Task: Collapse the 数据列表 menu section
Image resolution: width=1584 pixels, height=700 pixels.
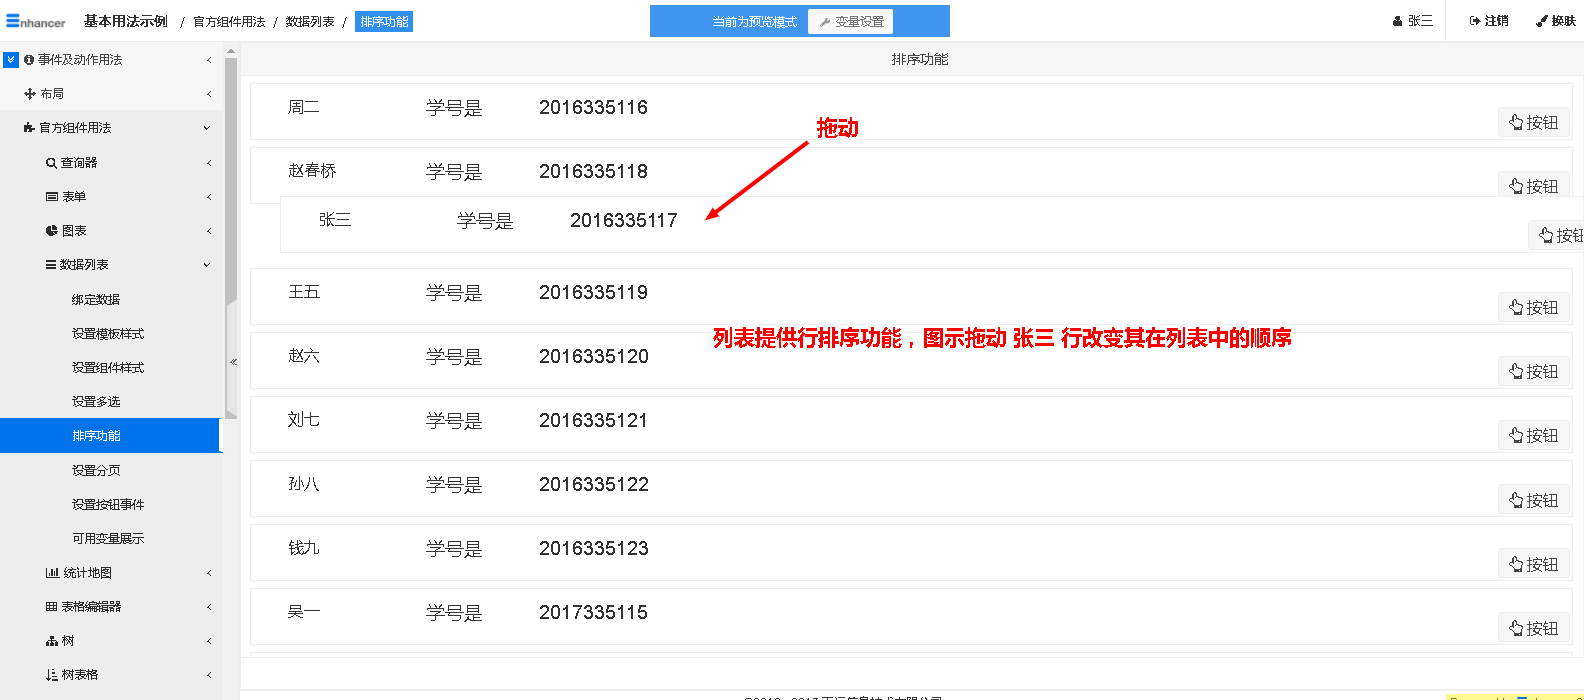Action: coord(207,265)
